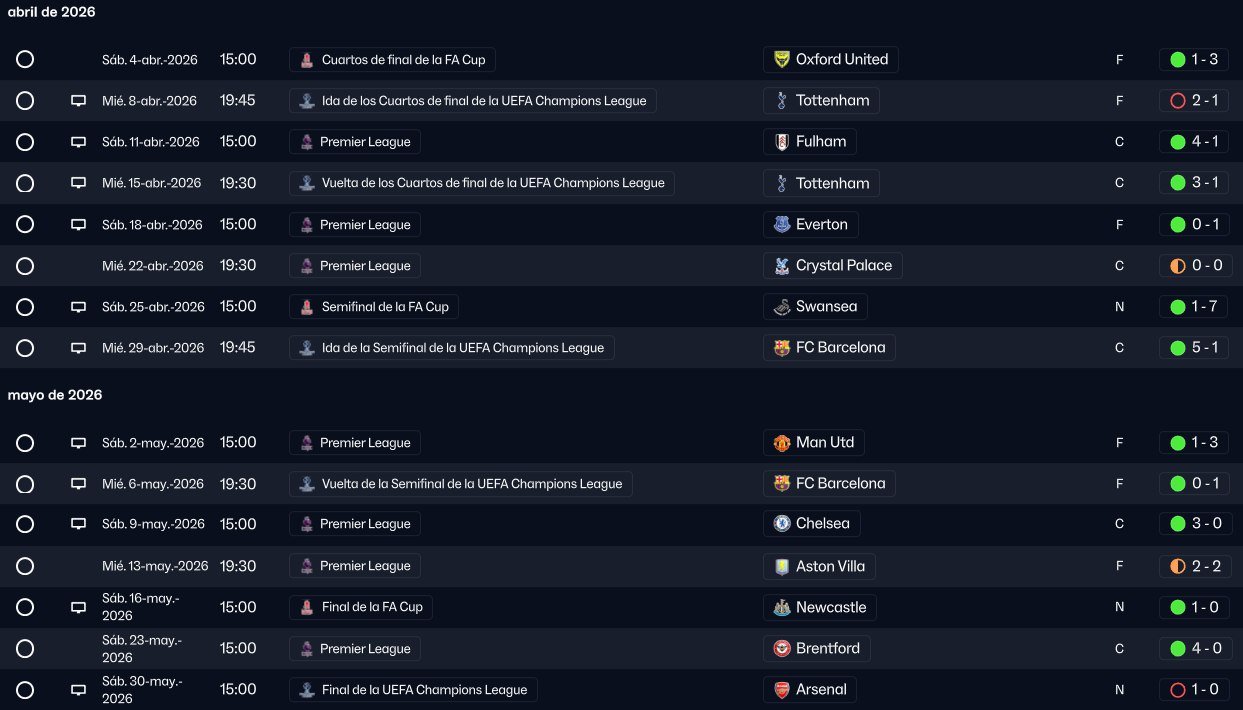Click the Arsenal club crest
Viewport: 1243px width, 710px height.
coord(782,690)
